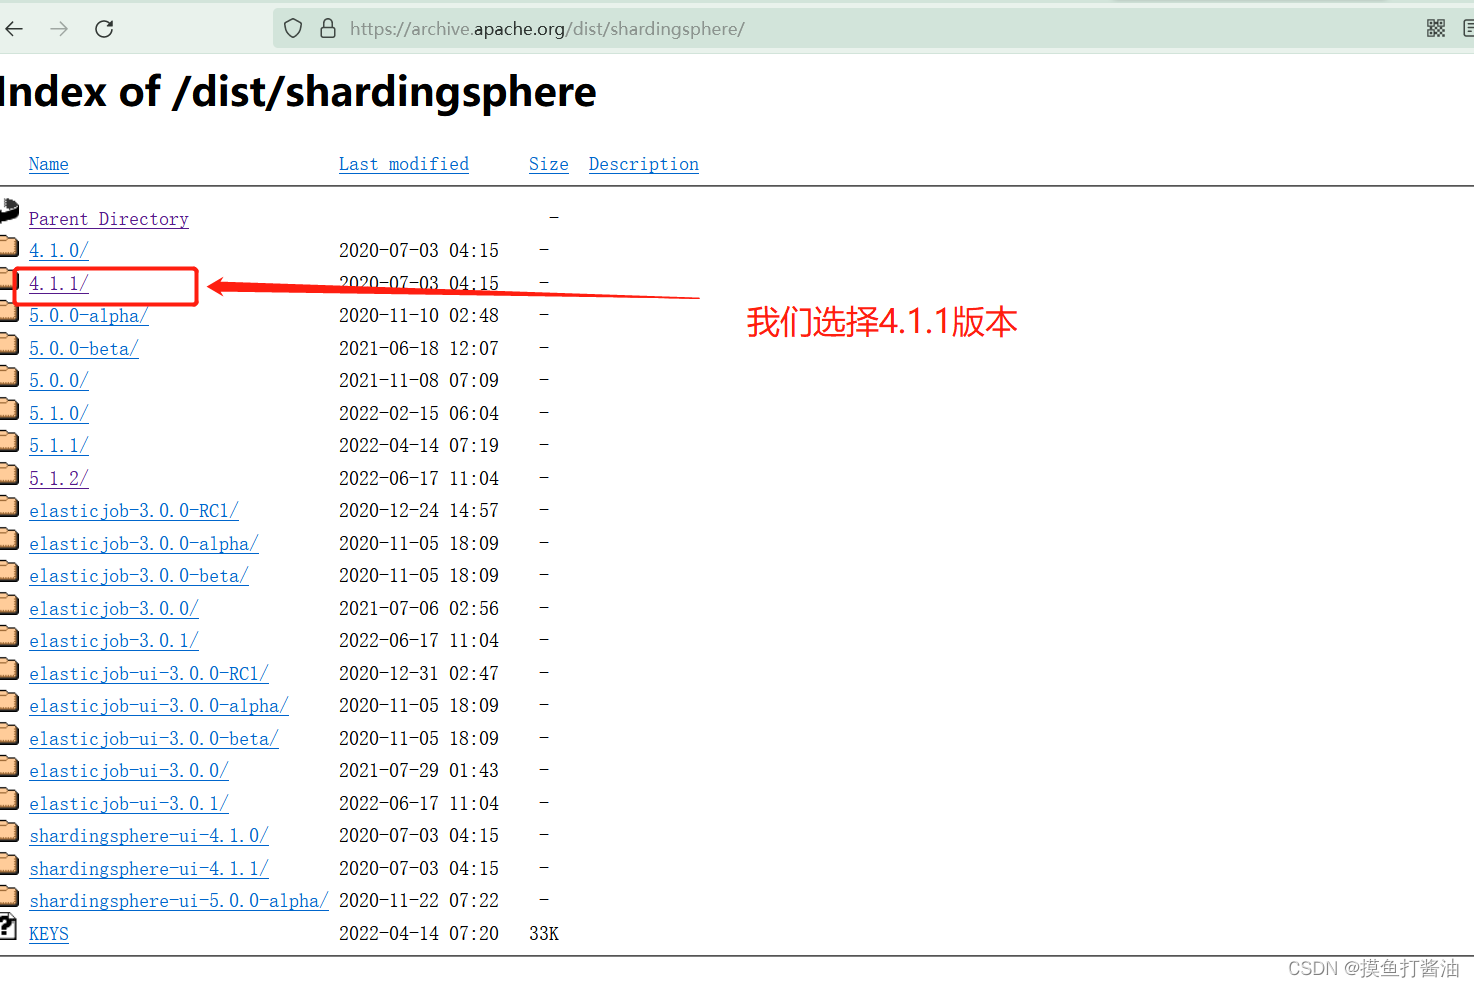Open the shardingsphere-ui-4.1.1/ directory

pyautogui.click(x=149, y=869)
